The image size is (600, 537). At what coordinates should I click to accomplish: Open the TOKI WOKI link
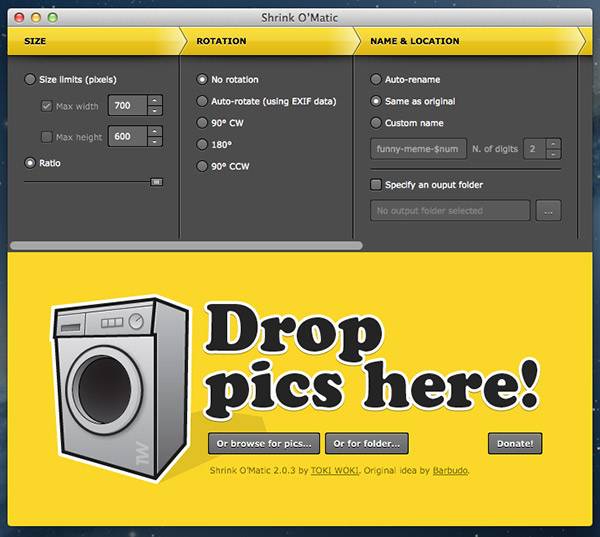pyautogui.click(x=335, y=470)
